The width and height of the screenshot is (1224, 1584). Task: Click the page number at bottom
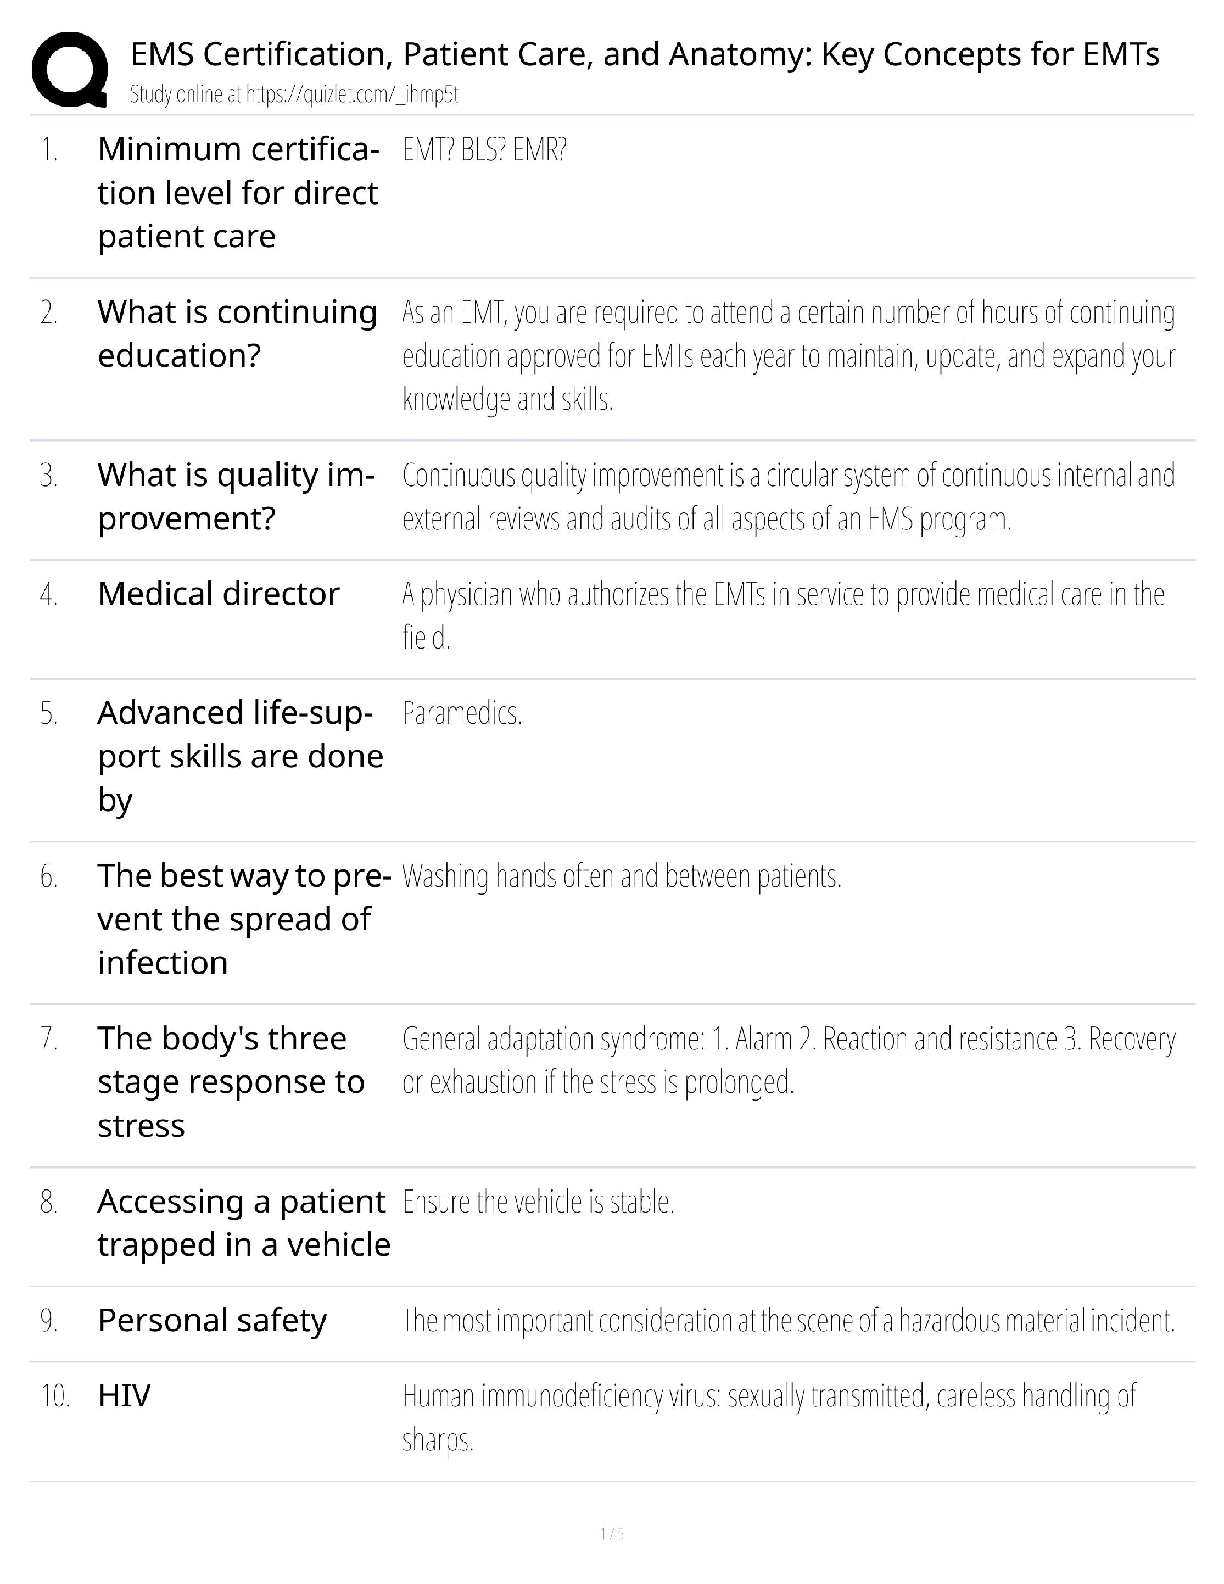611,1534
